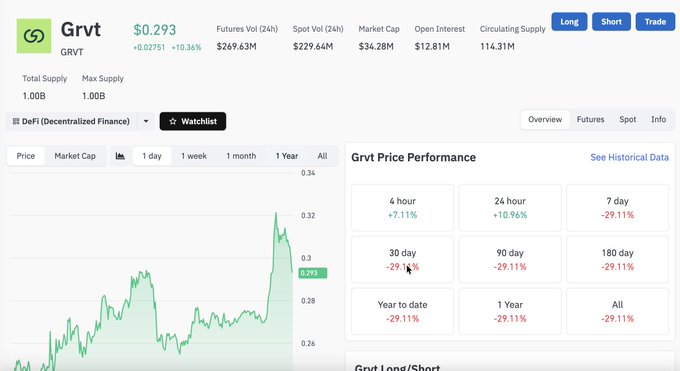Image resolution: width=680 pixels, height=371 pixels.
Task: Click the 4 hour performance card
Action: 402,207
